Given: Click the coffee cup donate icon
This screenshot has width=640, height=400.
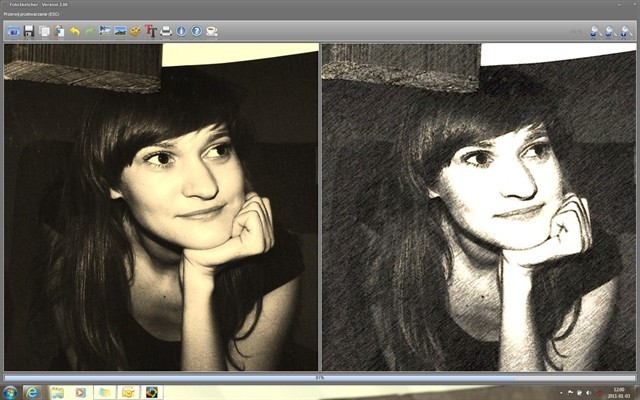Looking at the screenshot, I should 211,31.
